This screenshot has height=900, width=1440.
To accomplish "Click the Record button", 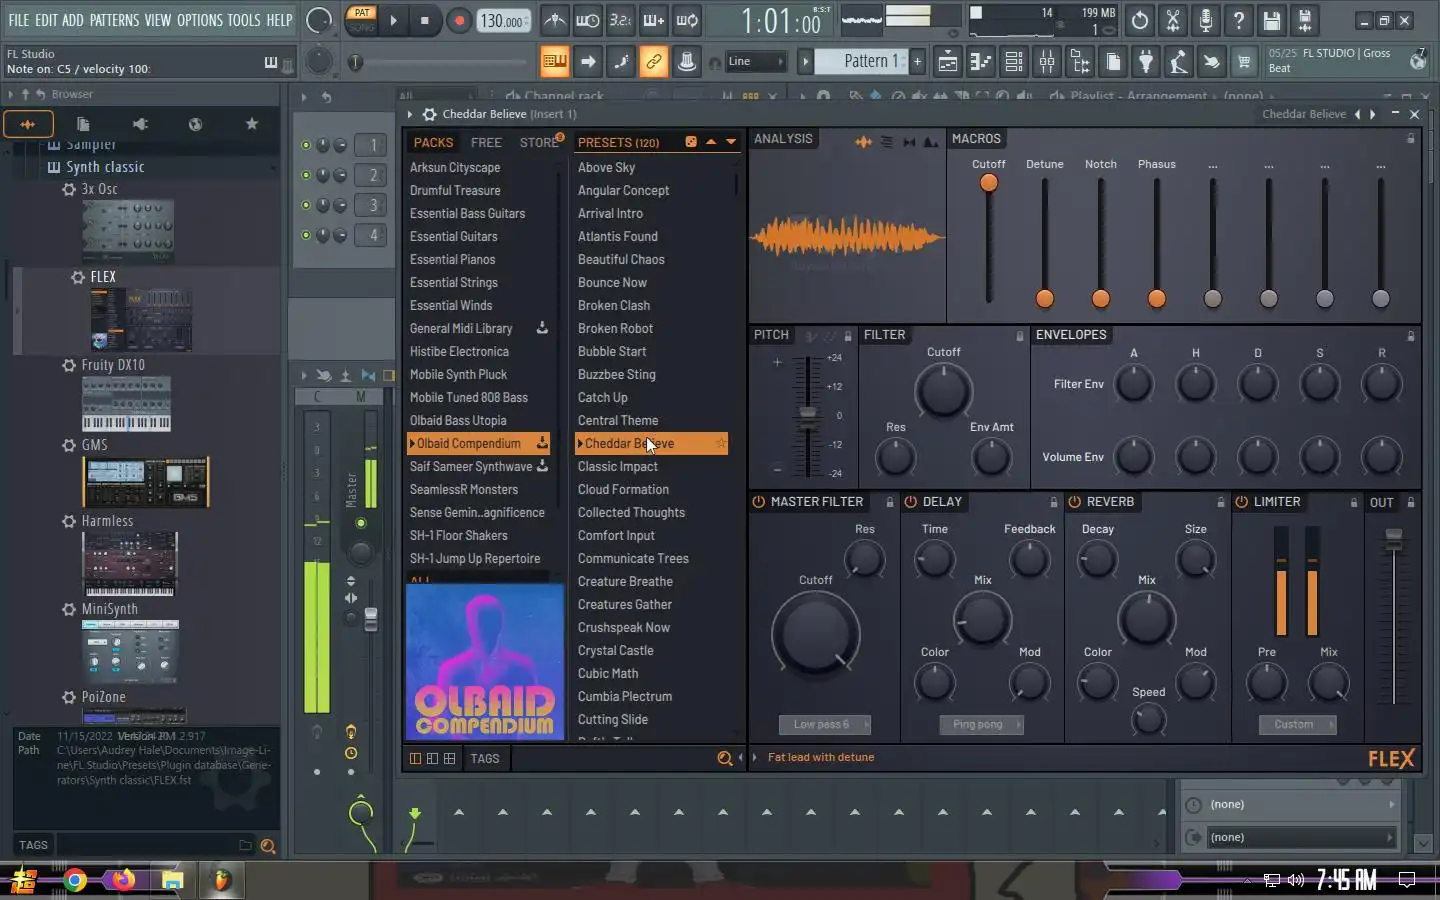I will (x=459, y=20).
